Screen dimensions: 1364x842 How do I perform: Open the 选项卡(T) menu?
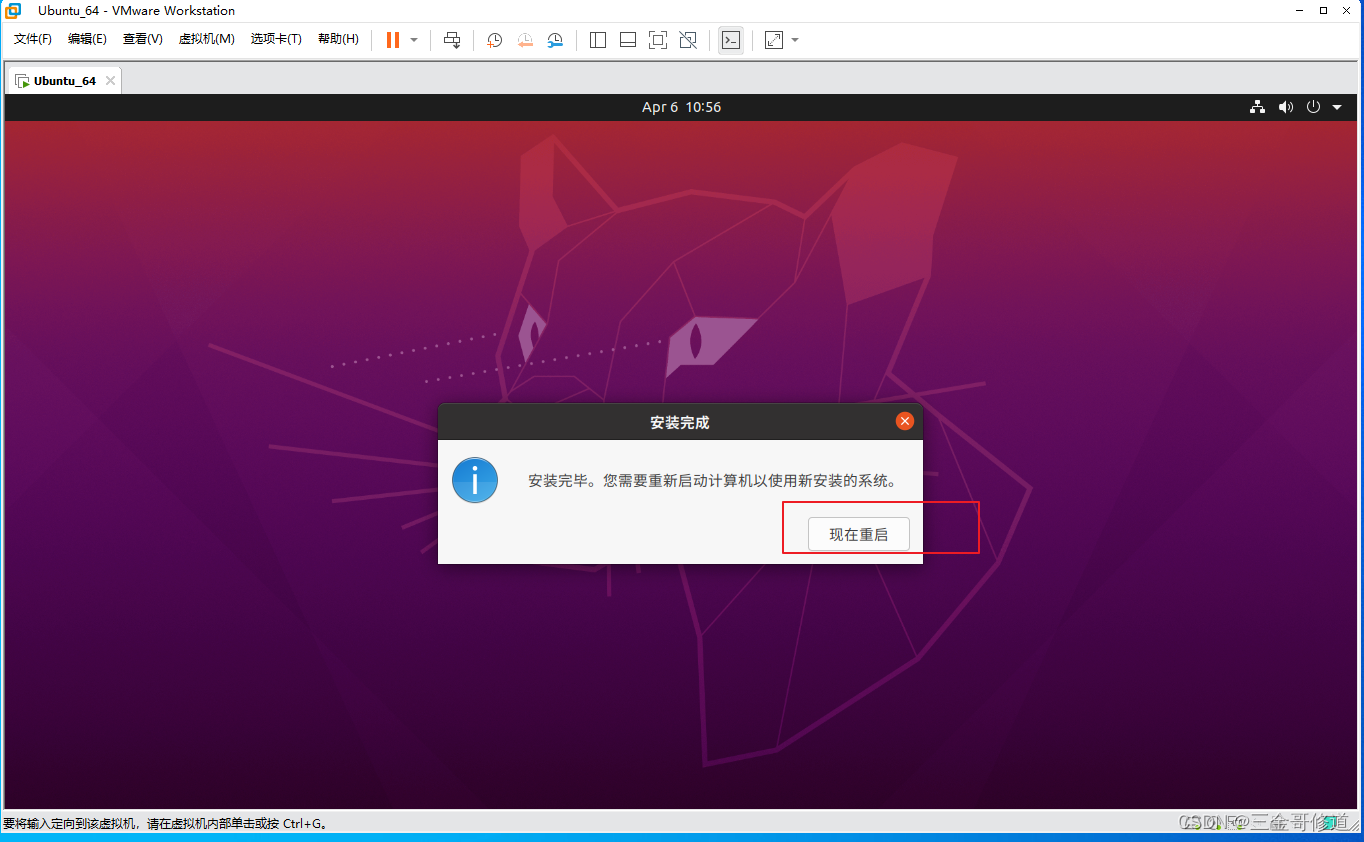pos(276,39)
